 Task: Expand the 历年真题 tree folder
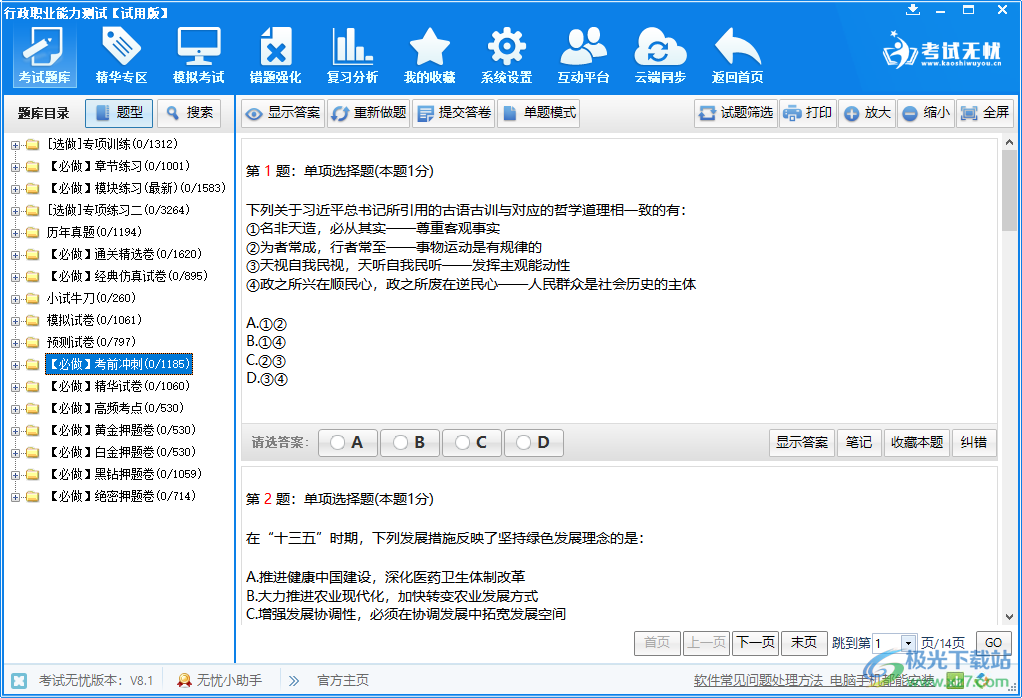click(x=15, y=232)
